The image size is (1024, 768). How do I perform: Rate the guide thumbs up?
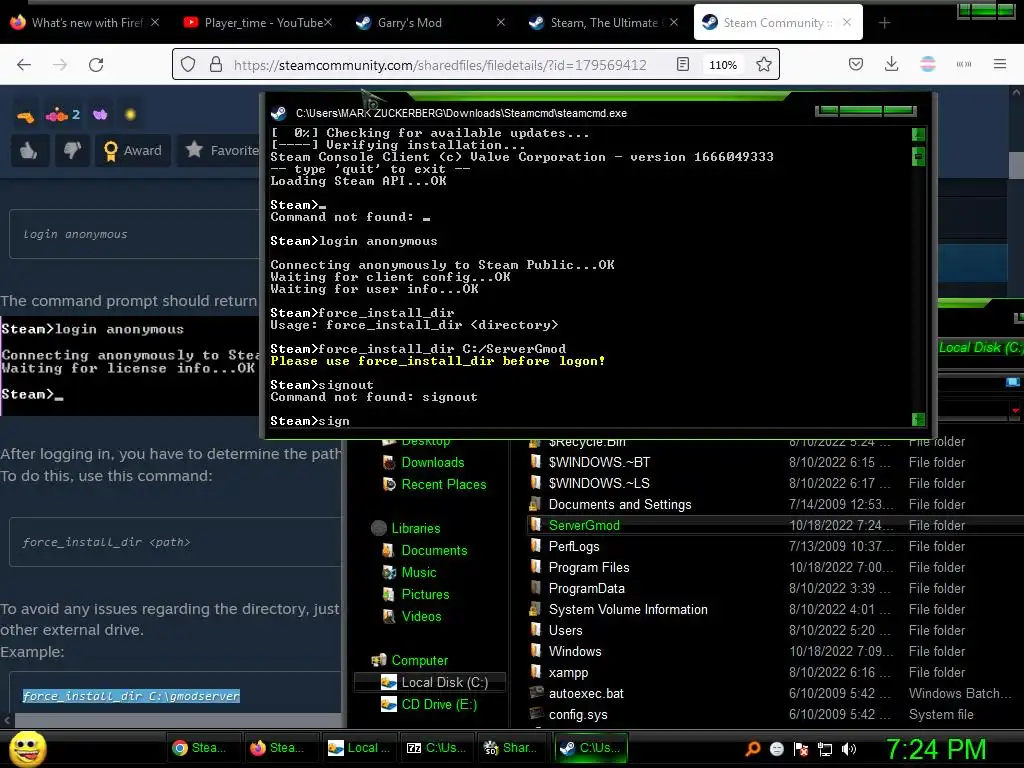(x=29, y=151)
